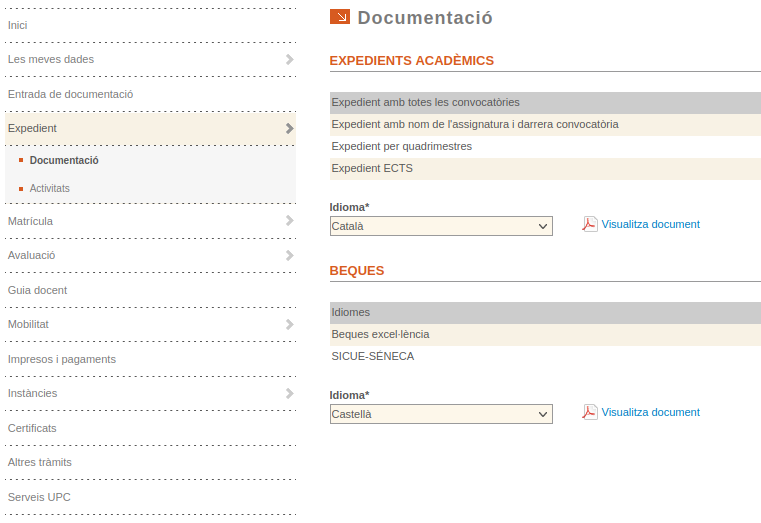Open Entrada de documentació menu item

coord(70,94)
